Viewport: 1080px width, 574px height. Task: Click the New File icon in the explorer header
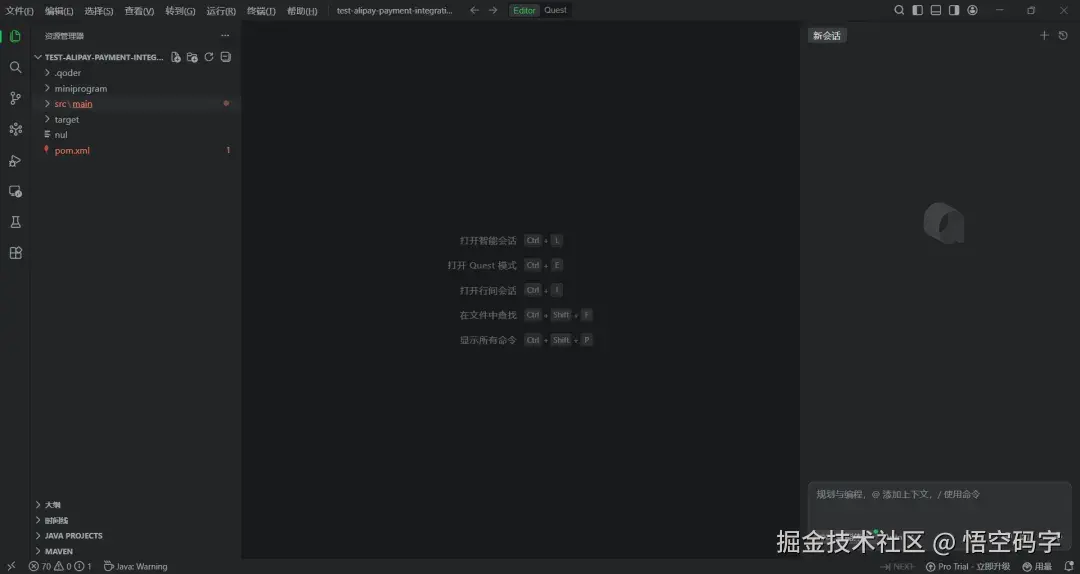click(x=176, y=57)
